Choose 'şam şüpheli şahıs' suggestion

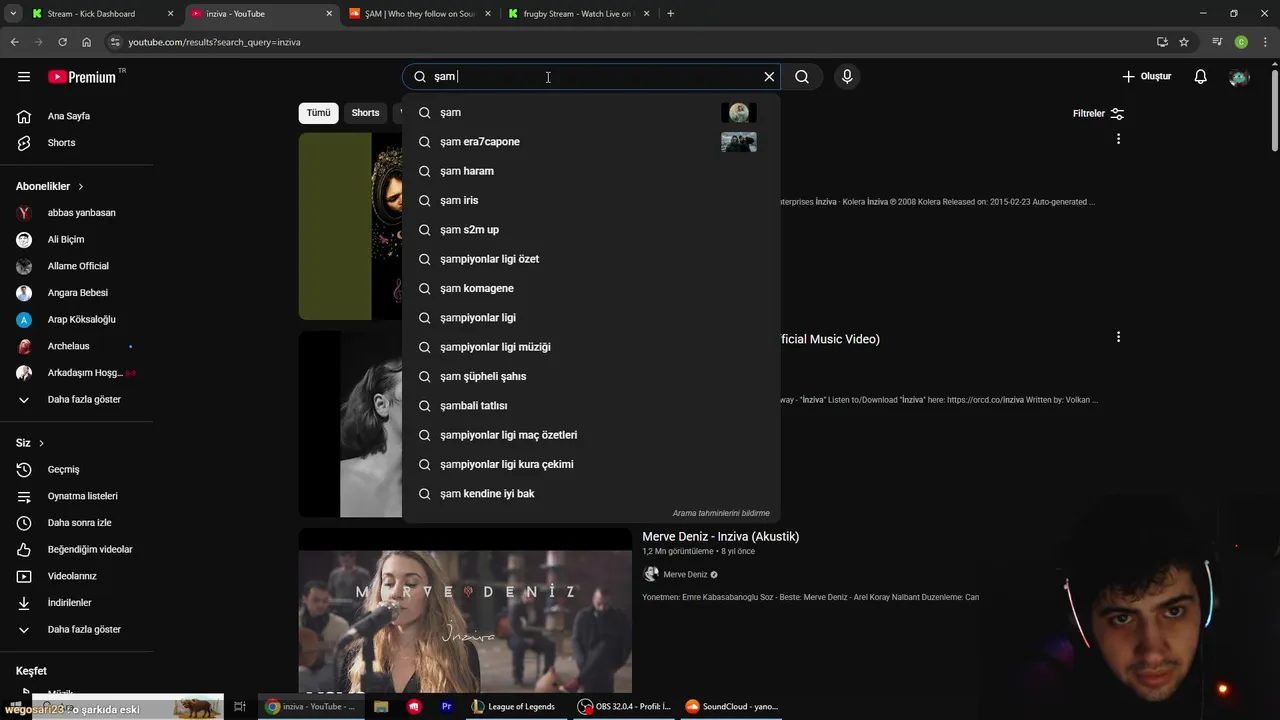click(591, 377)
